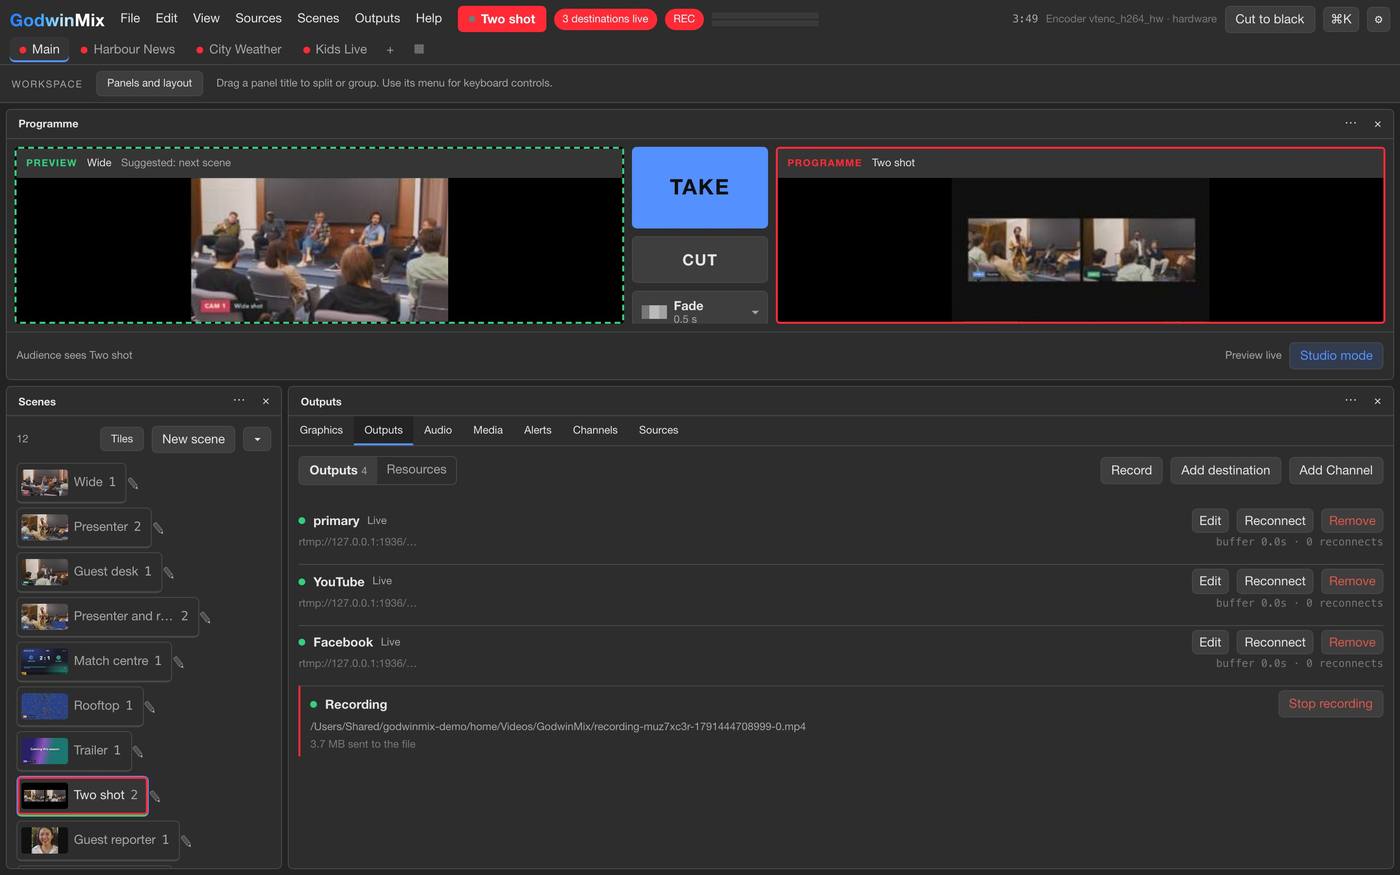Open the Sources menu
Screen dimensions: 1400x875
point(258,18)
